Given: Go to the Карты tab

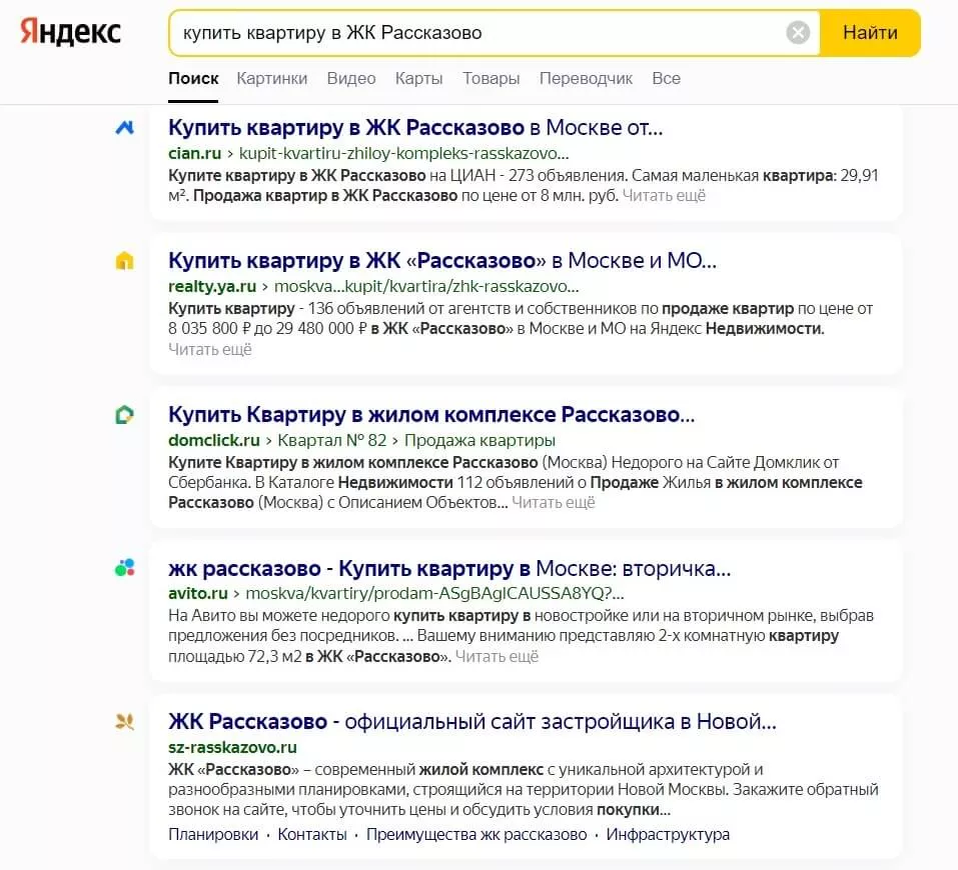Looking at the screenshot, I should 419,78.
